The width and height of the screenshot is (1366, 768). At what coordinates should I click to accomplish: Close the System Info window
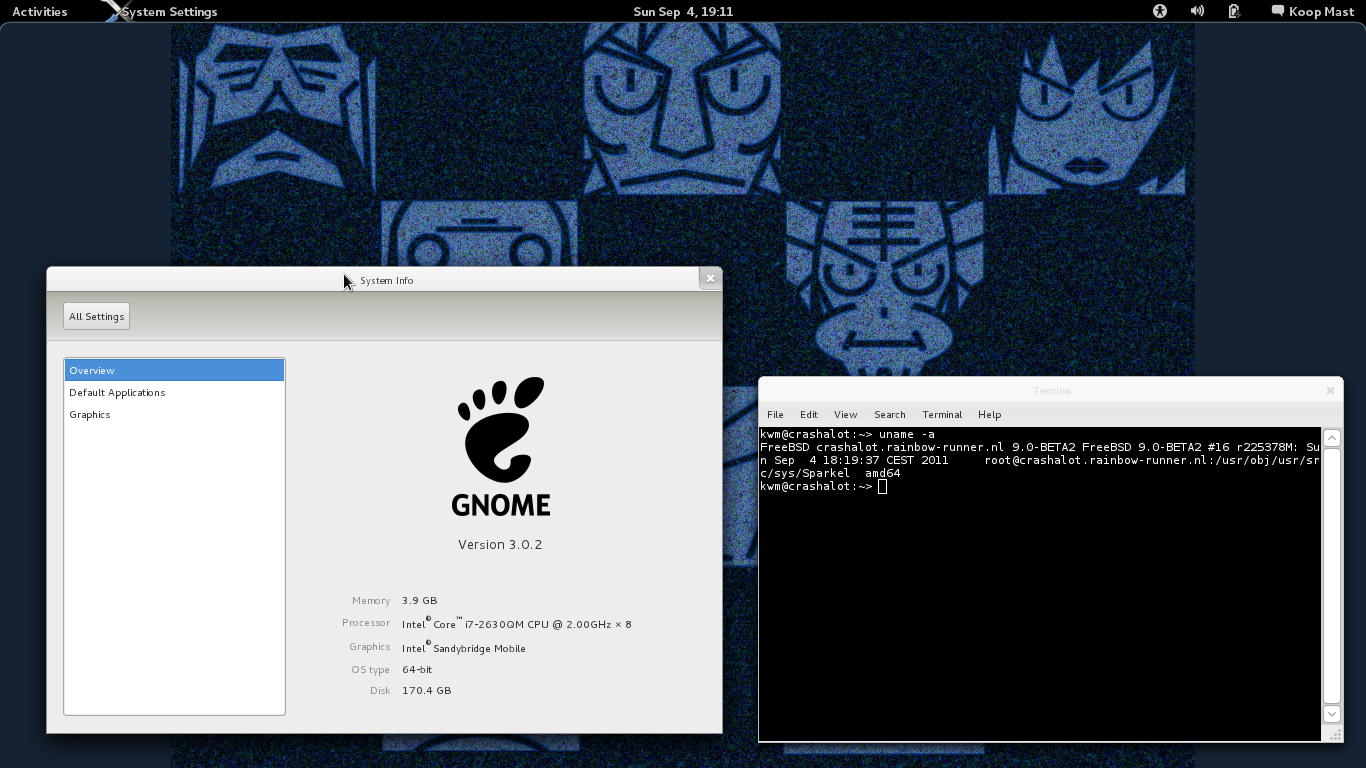(710, 279)
